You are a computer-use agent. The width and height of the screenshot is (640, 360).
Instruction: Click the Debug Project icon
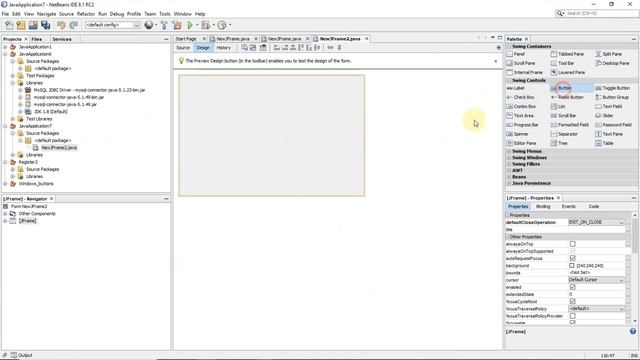(x=205, y=25)
